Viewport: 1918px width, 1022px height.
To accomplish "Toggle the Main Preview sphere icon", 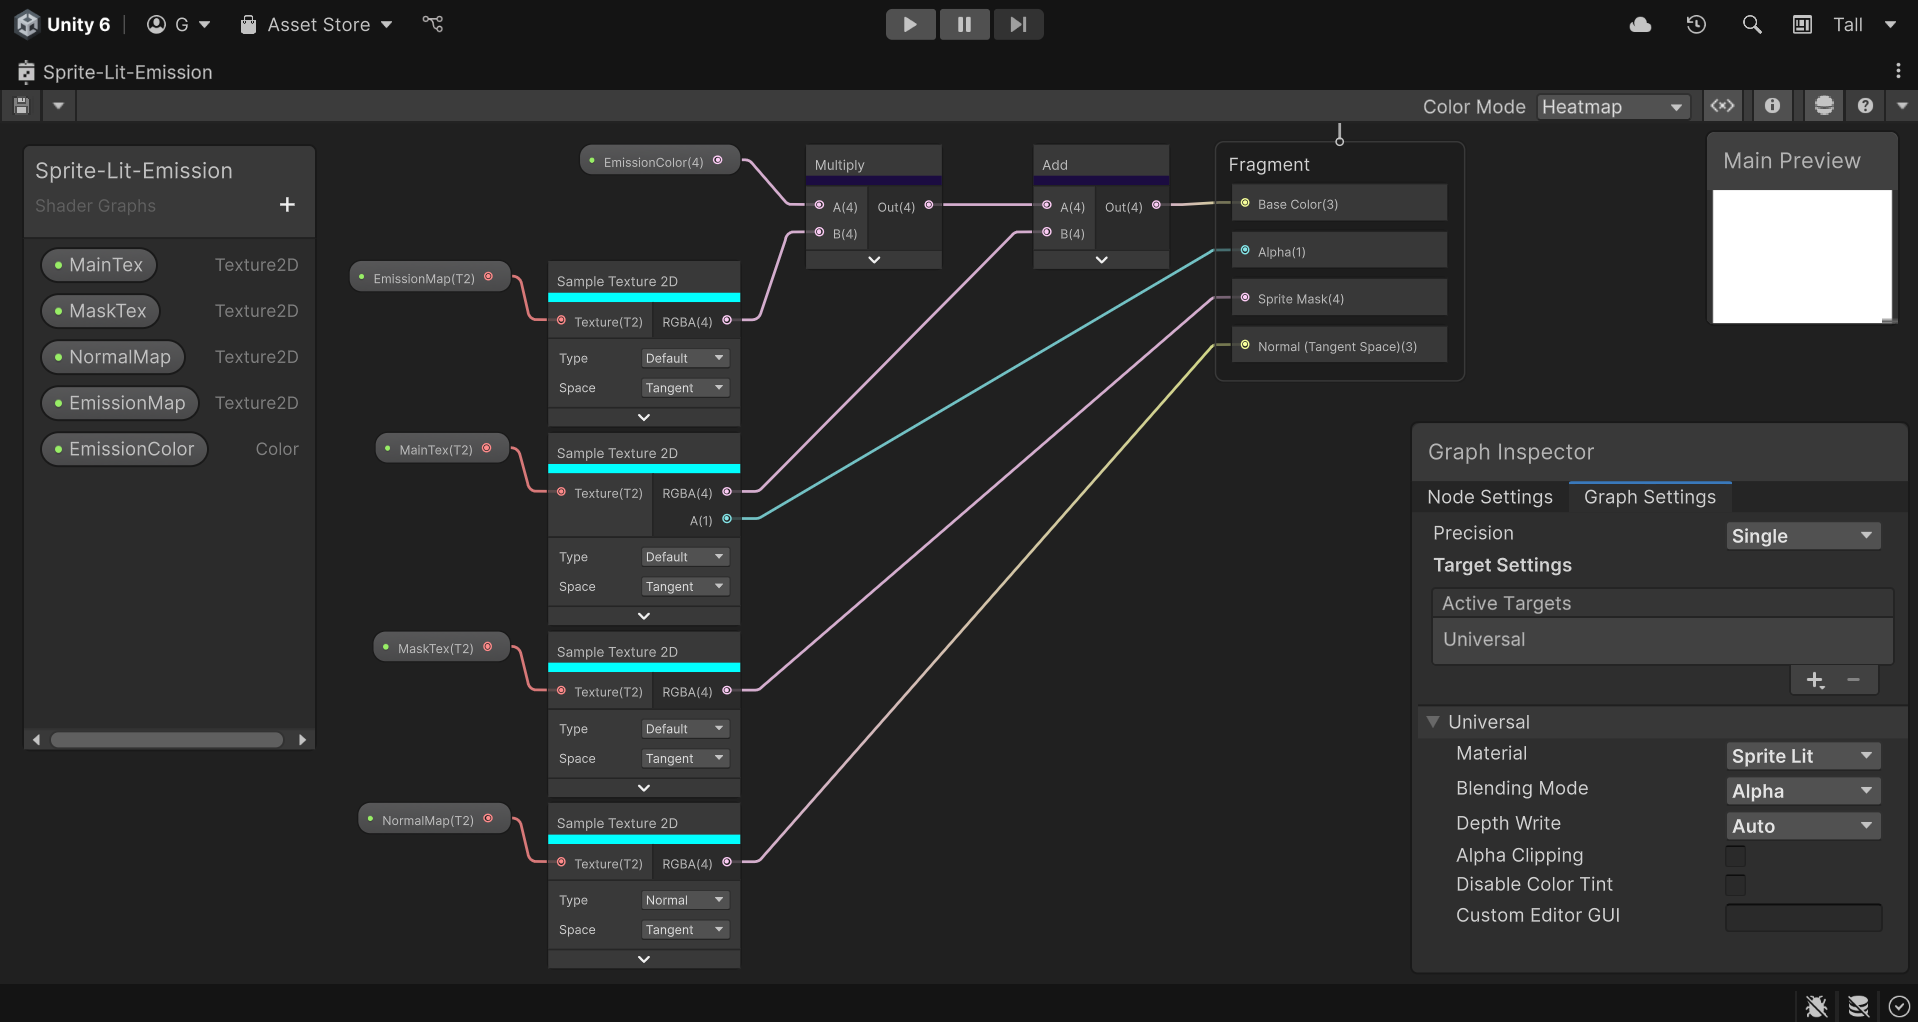I will pos(1824,106).
